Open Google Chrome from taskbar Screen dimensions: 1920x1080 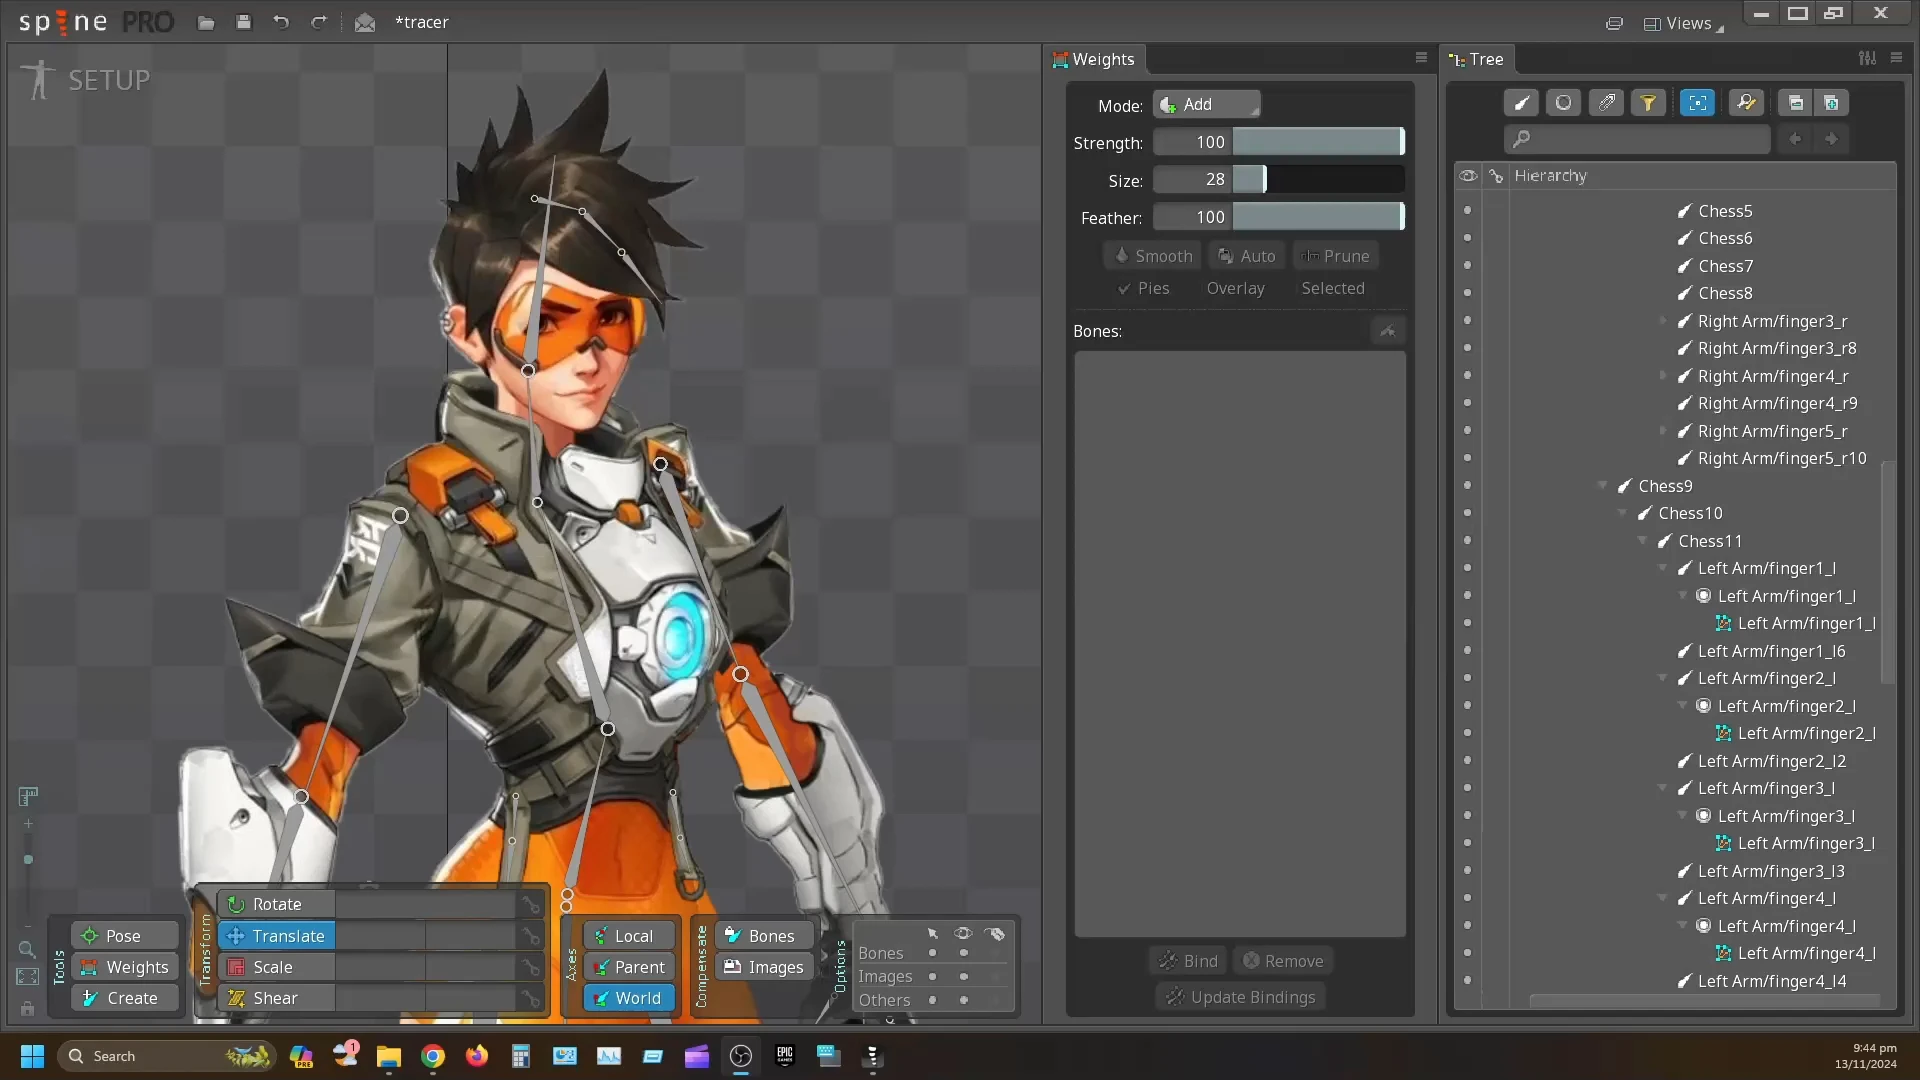433,1056
